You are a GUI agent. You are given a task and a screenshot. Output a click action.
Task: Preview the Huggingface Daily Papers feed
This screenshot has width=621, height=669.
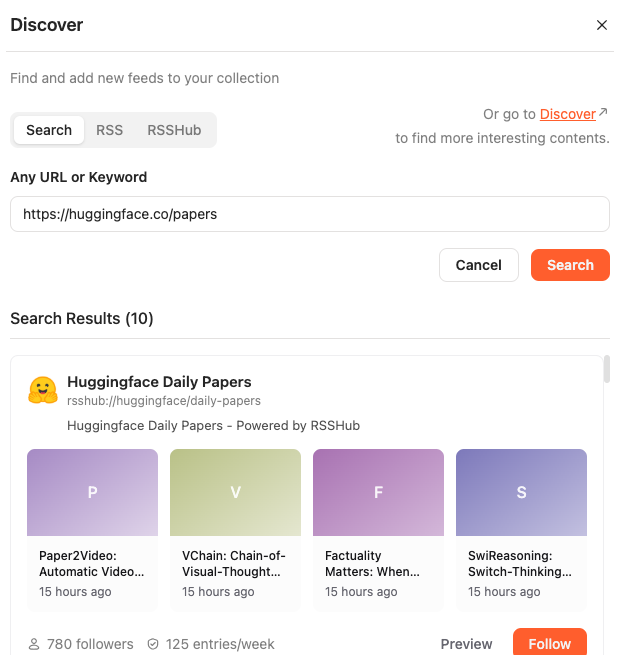466,644
